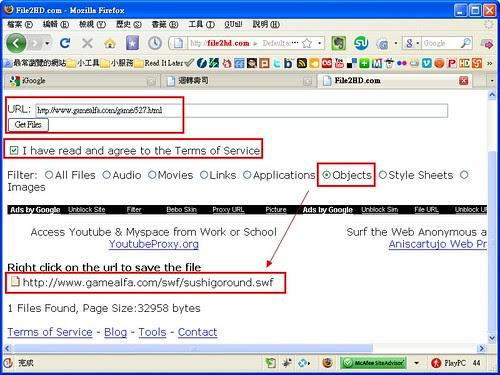Show more bookmarks via the chevron
Viewport: 500px width, 375px height.
coord(489,63)
